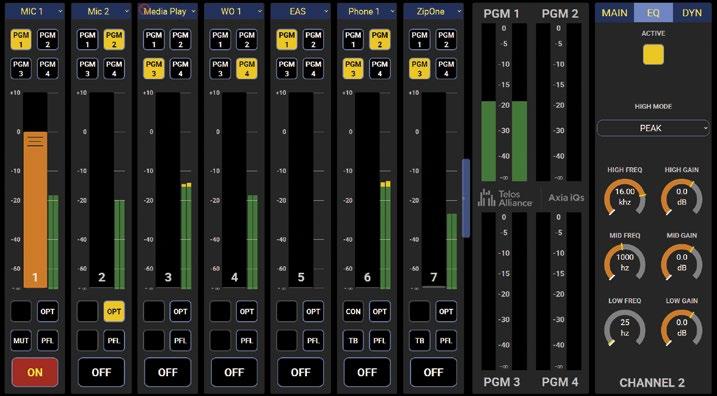Open the WO 1 source dropdown
The height and width of the screenshot is (396, 717).
tap(234, 11)
